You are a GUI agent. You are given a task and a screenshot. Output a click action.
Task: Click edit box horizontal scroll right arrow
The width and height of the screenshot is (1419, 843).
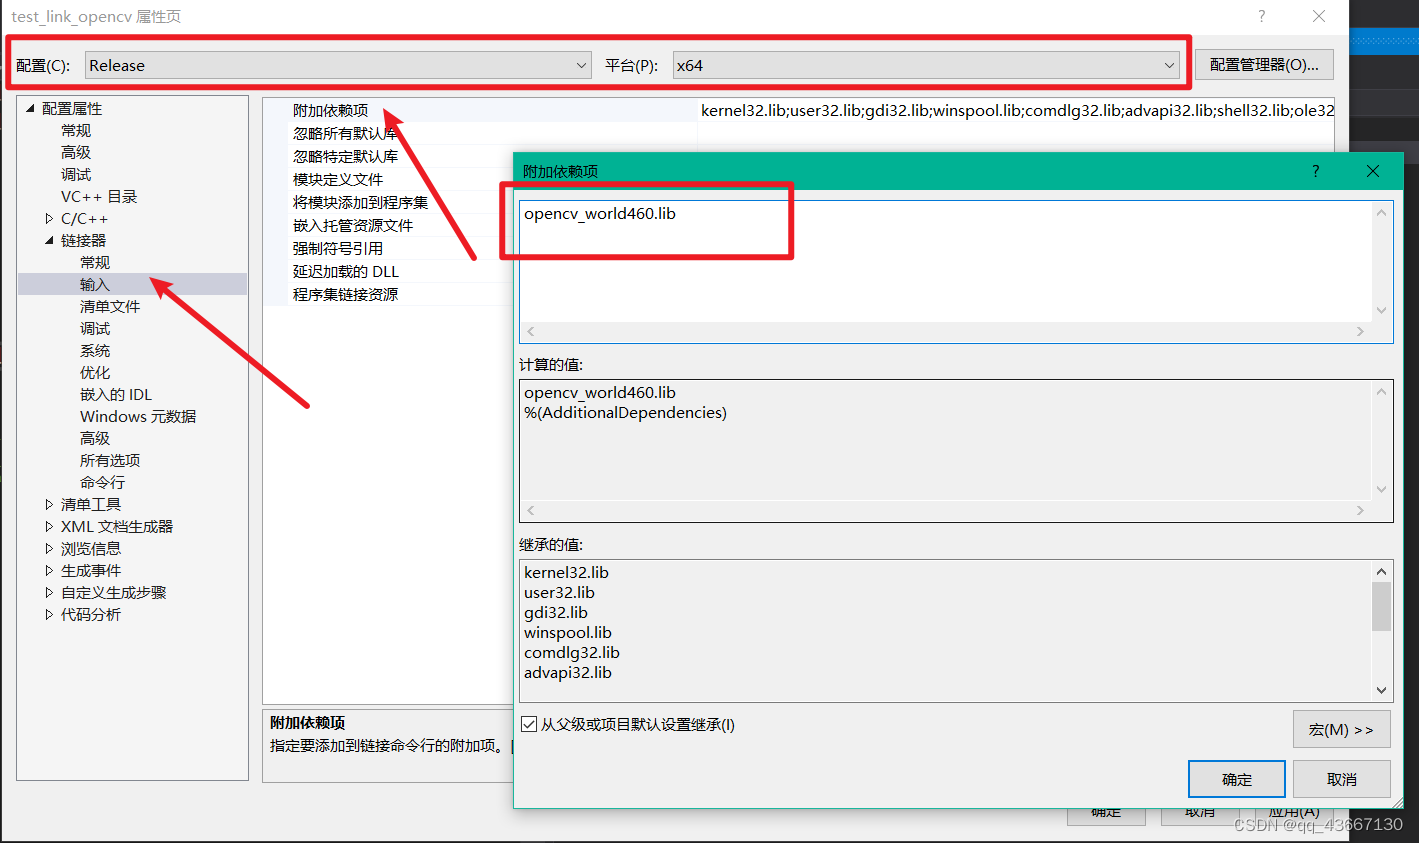pyautogui.click(x=1360, y=331)
